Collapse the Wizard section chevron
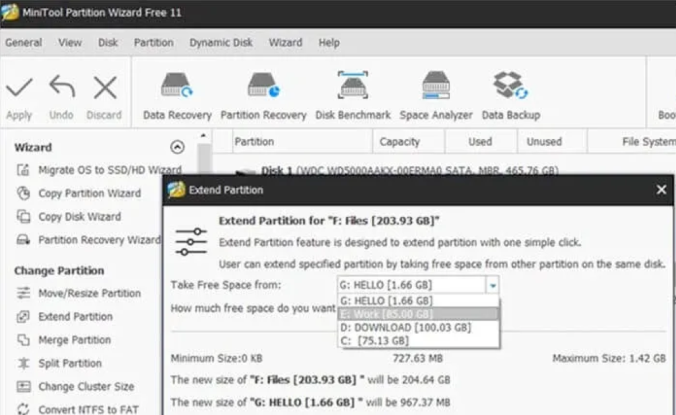The width and height of the screenshot is (676, 415). pos(177,147)
